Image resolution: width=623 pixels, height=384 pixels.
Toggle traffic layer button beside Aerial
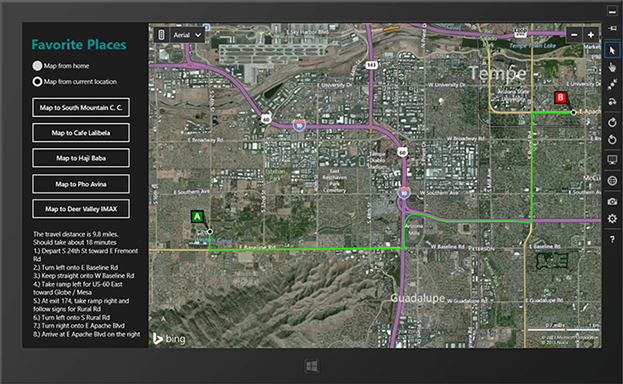pos(161,35)
